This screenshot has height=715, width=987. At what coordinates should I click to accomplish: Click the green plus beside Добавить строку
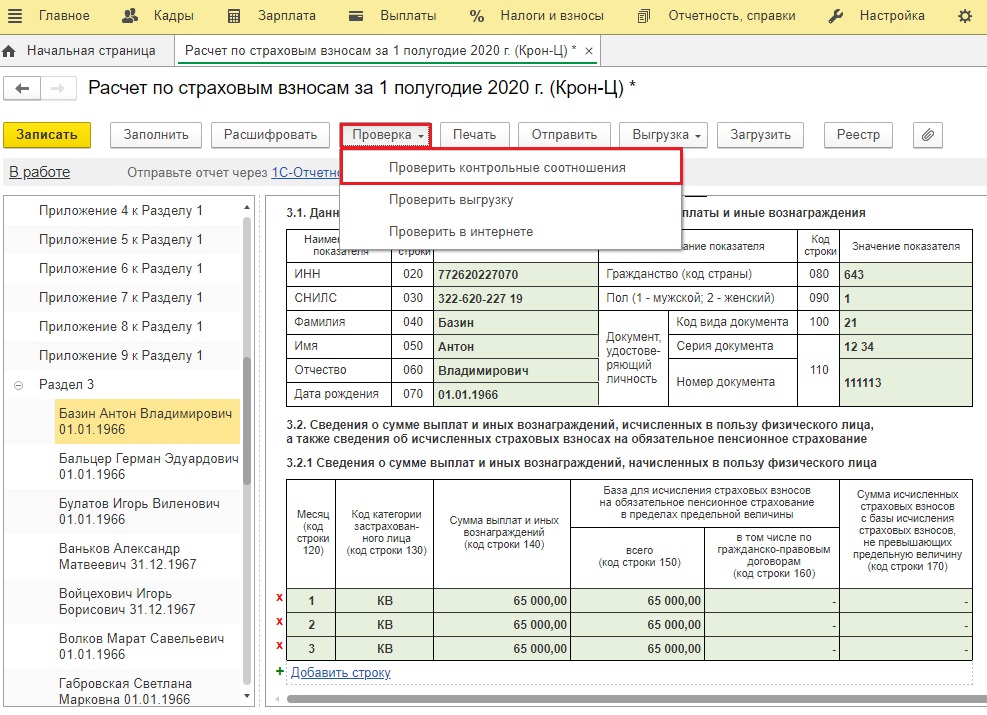[280, 672]
